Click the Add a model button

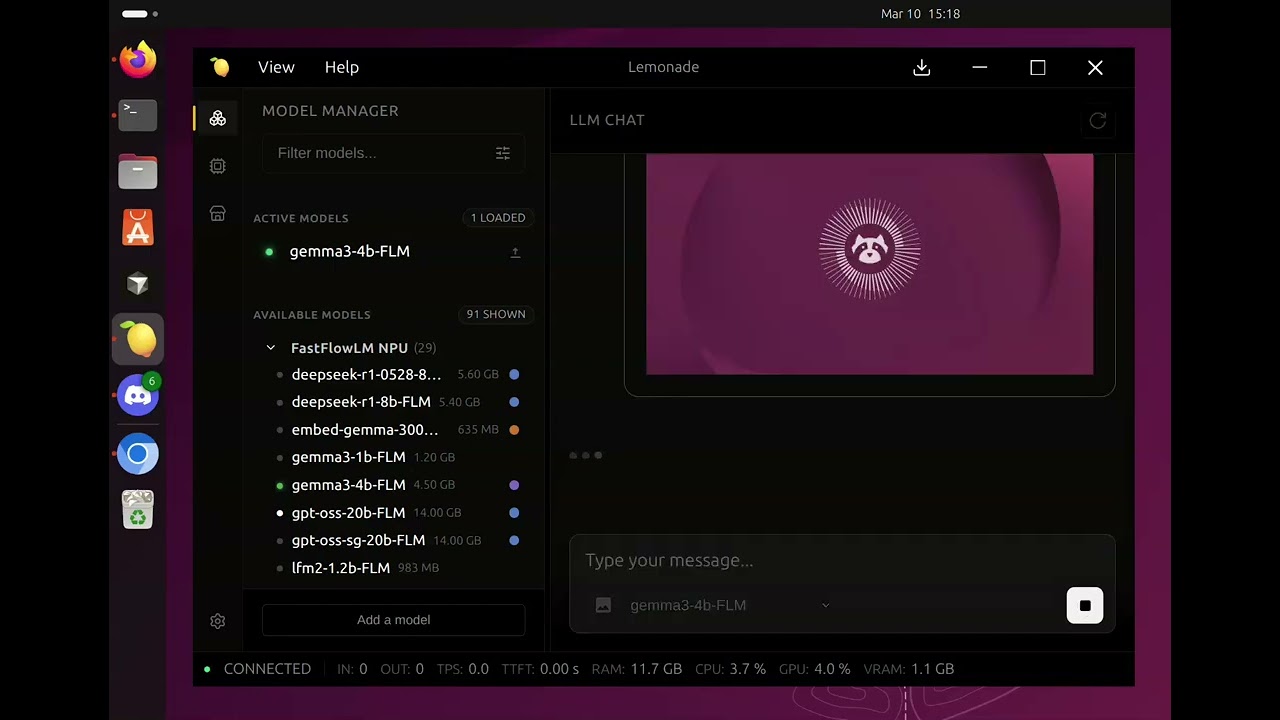(393, 620)
